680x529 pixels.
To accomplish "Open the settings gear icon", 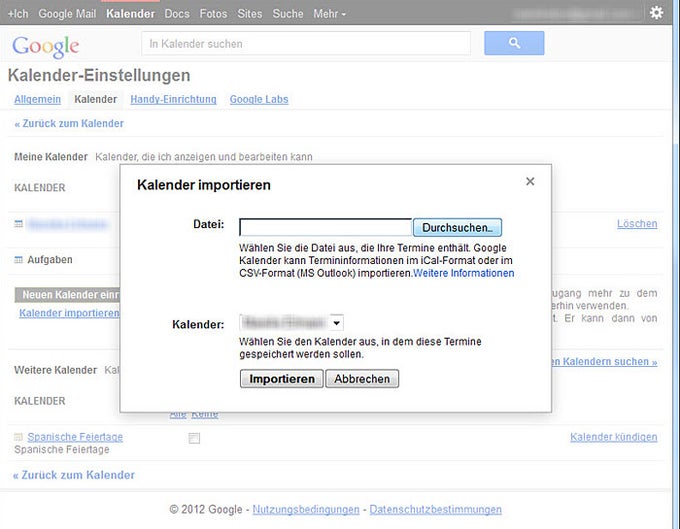I will [656, 13].
